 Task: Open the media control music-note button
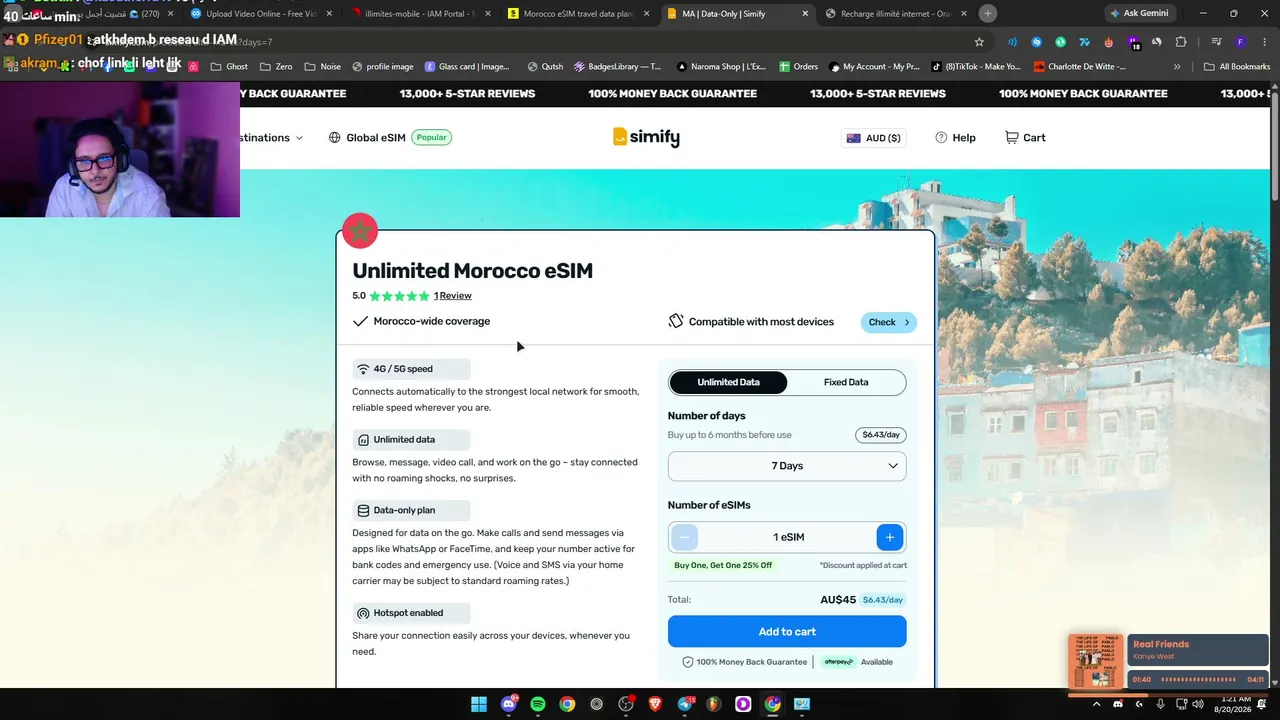(x=1216, y=42)
